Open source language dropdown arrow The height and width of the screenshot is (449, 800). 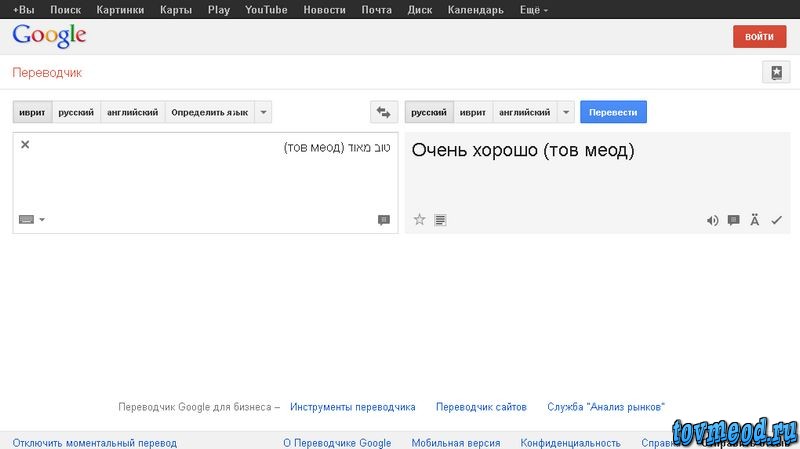(x=263, y=112)
